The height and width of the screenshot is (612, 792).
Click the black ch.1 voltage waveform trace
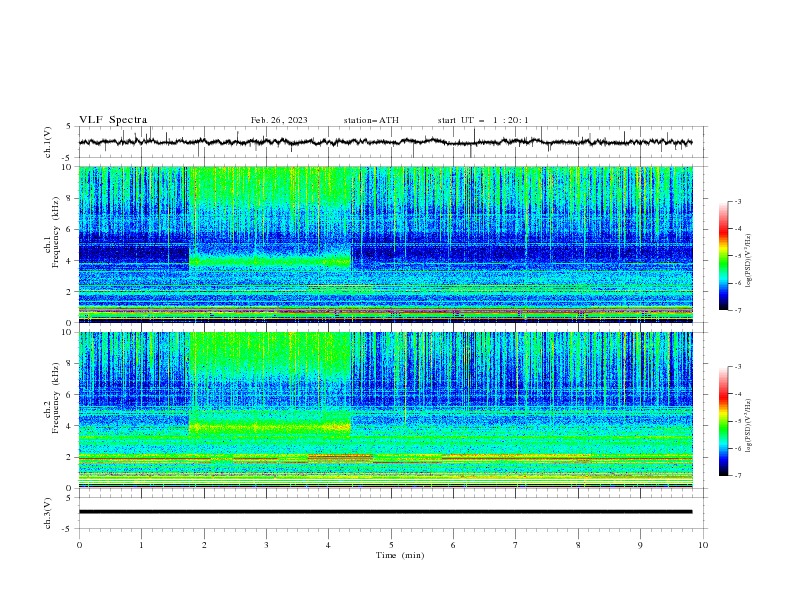coord(385,142)
